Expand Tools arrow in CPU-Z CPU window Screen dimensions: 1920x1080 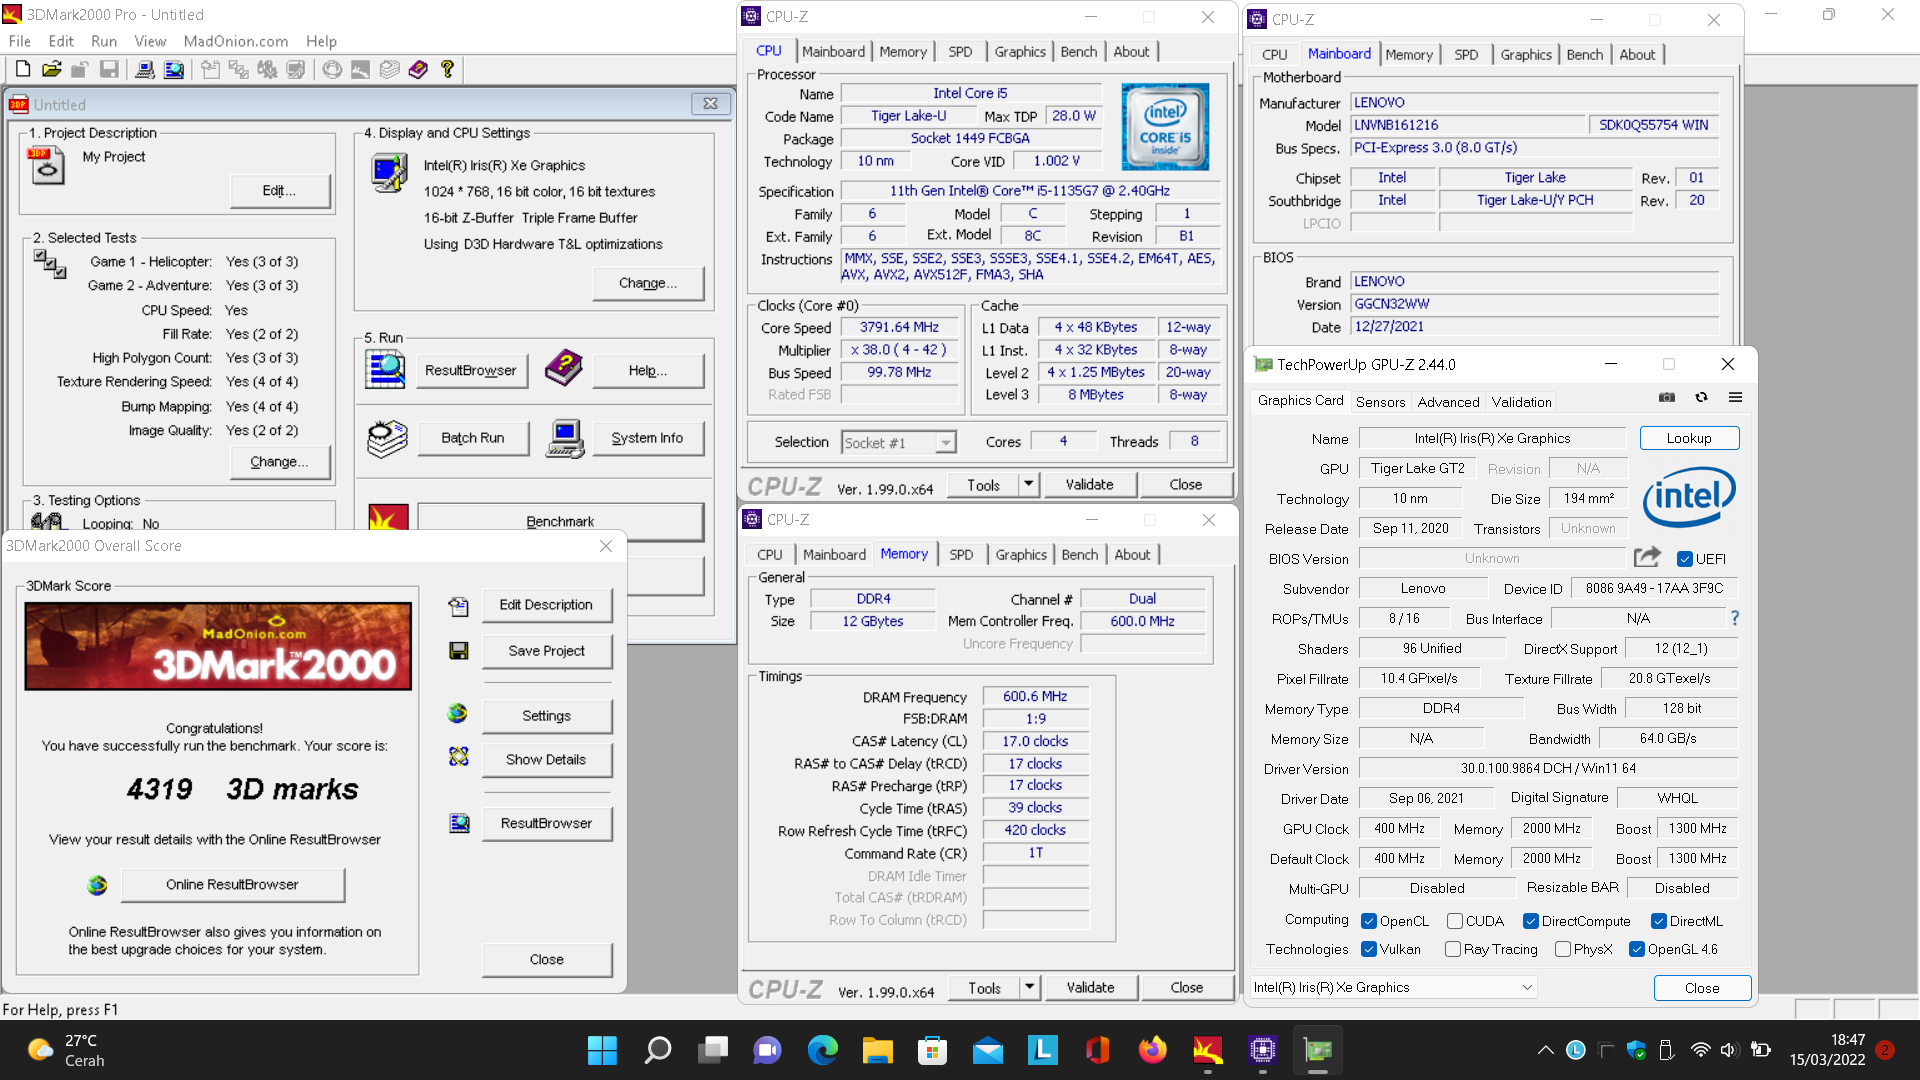tap(1028, 484)
